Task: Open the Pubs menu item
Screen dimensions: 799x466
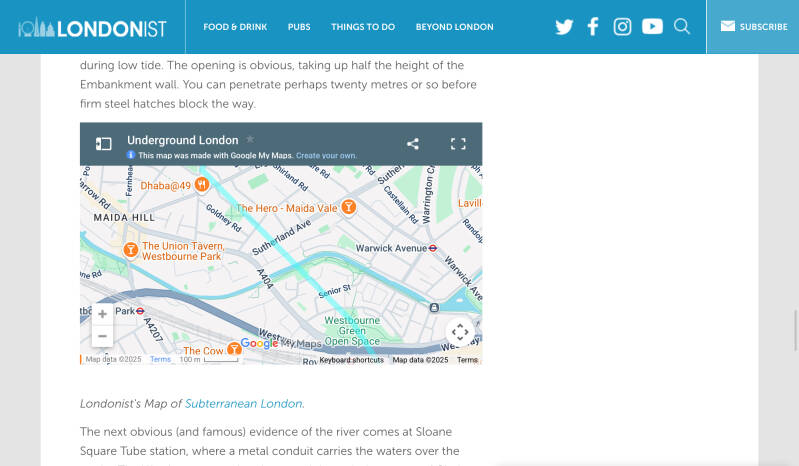Action: click(x=299, y=27)
